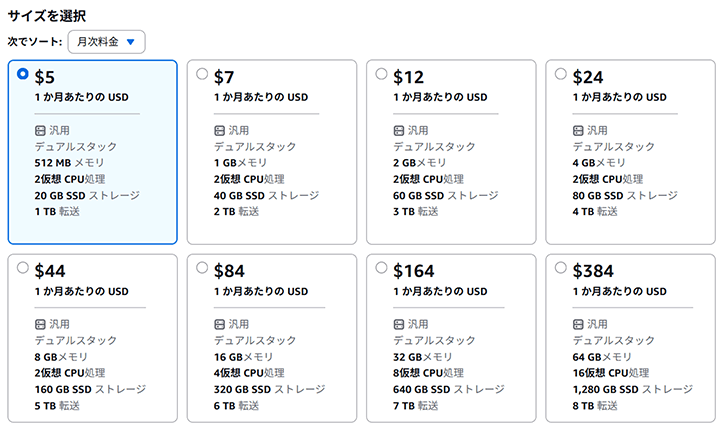720x428 pixels.
Task: Click the 汎用 icon in the $7 card
Action: 220,131
